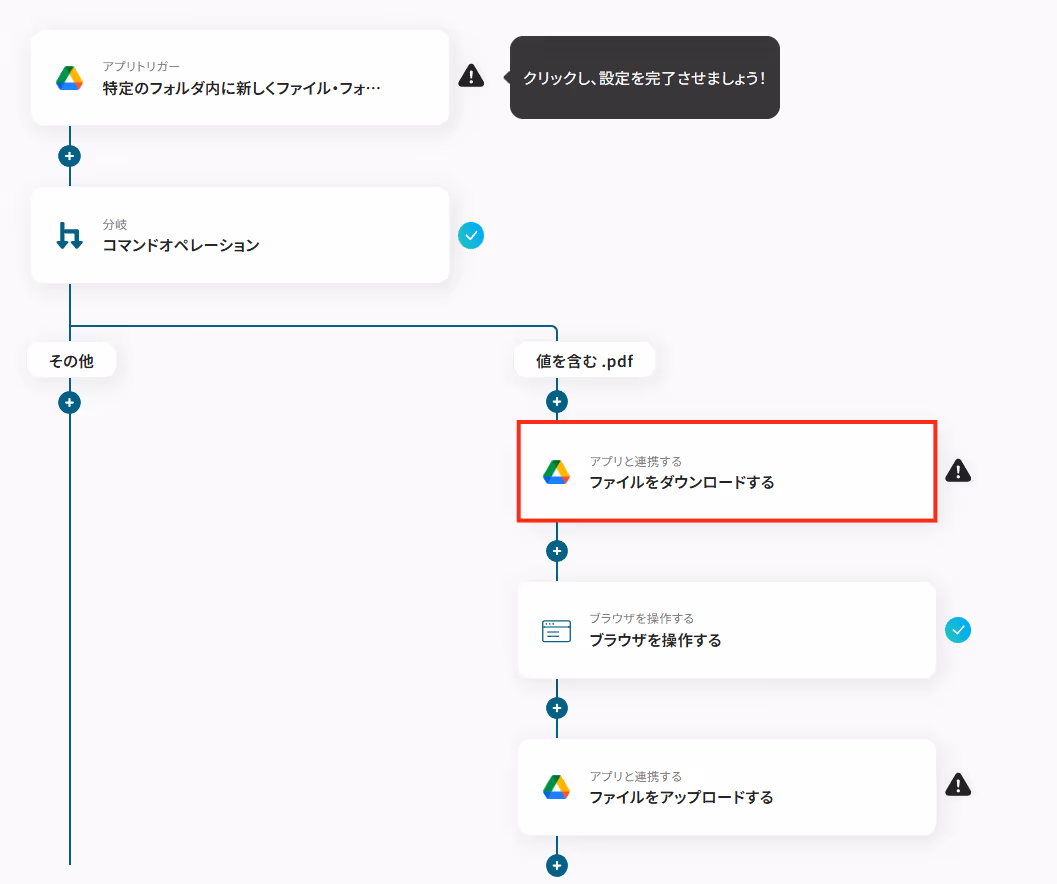Click the アプリトリガー label text
Screen dimensions: 1057x884
coord(141,66)
